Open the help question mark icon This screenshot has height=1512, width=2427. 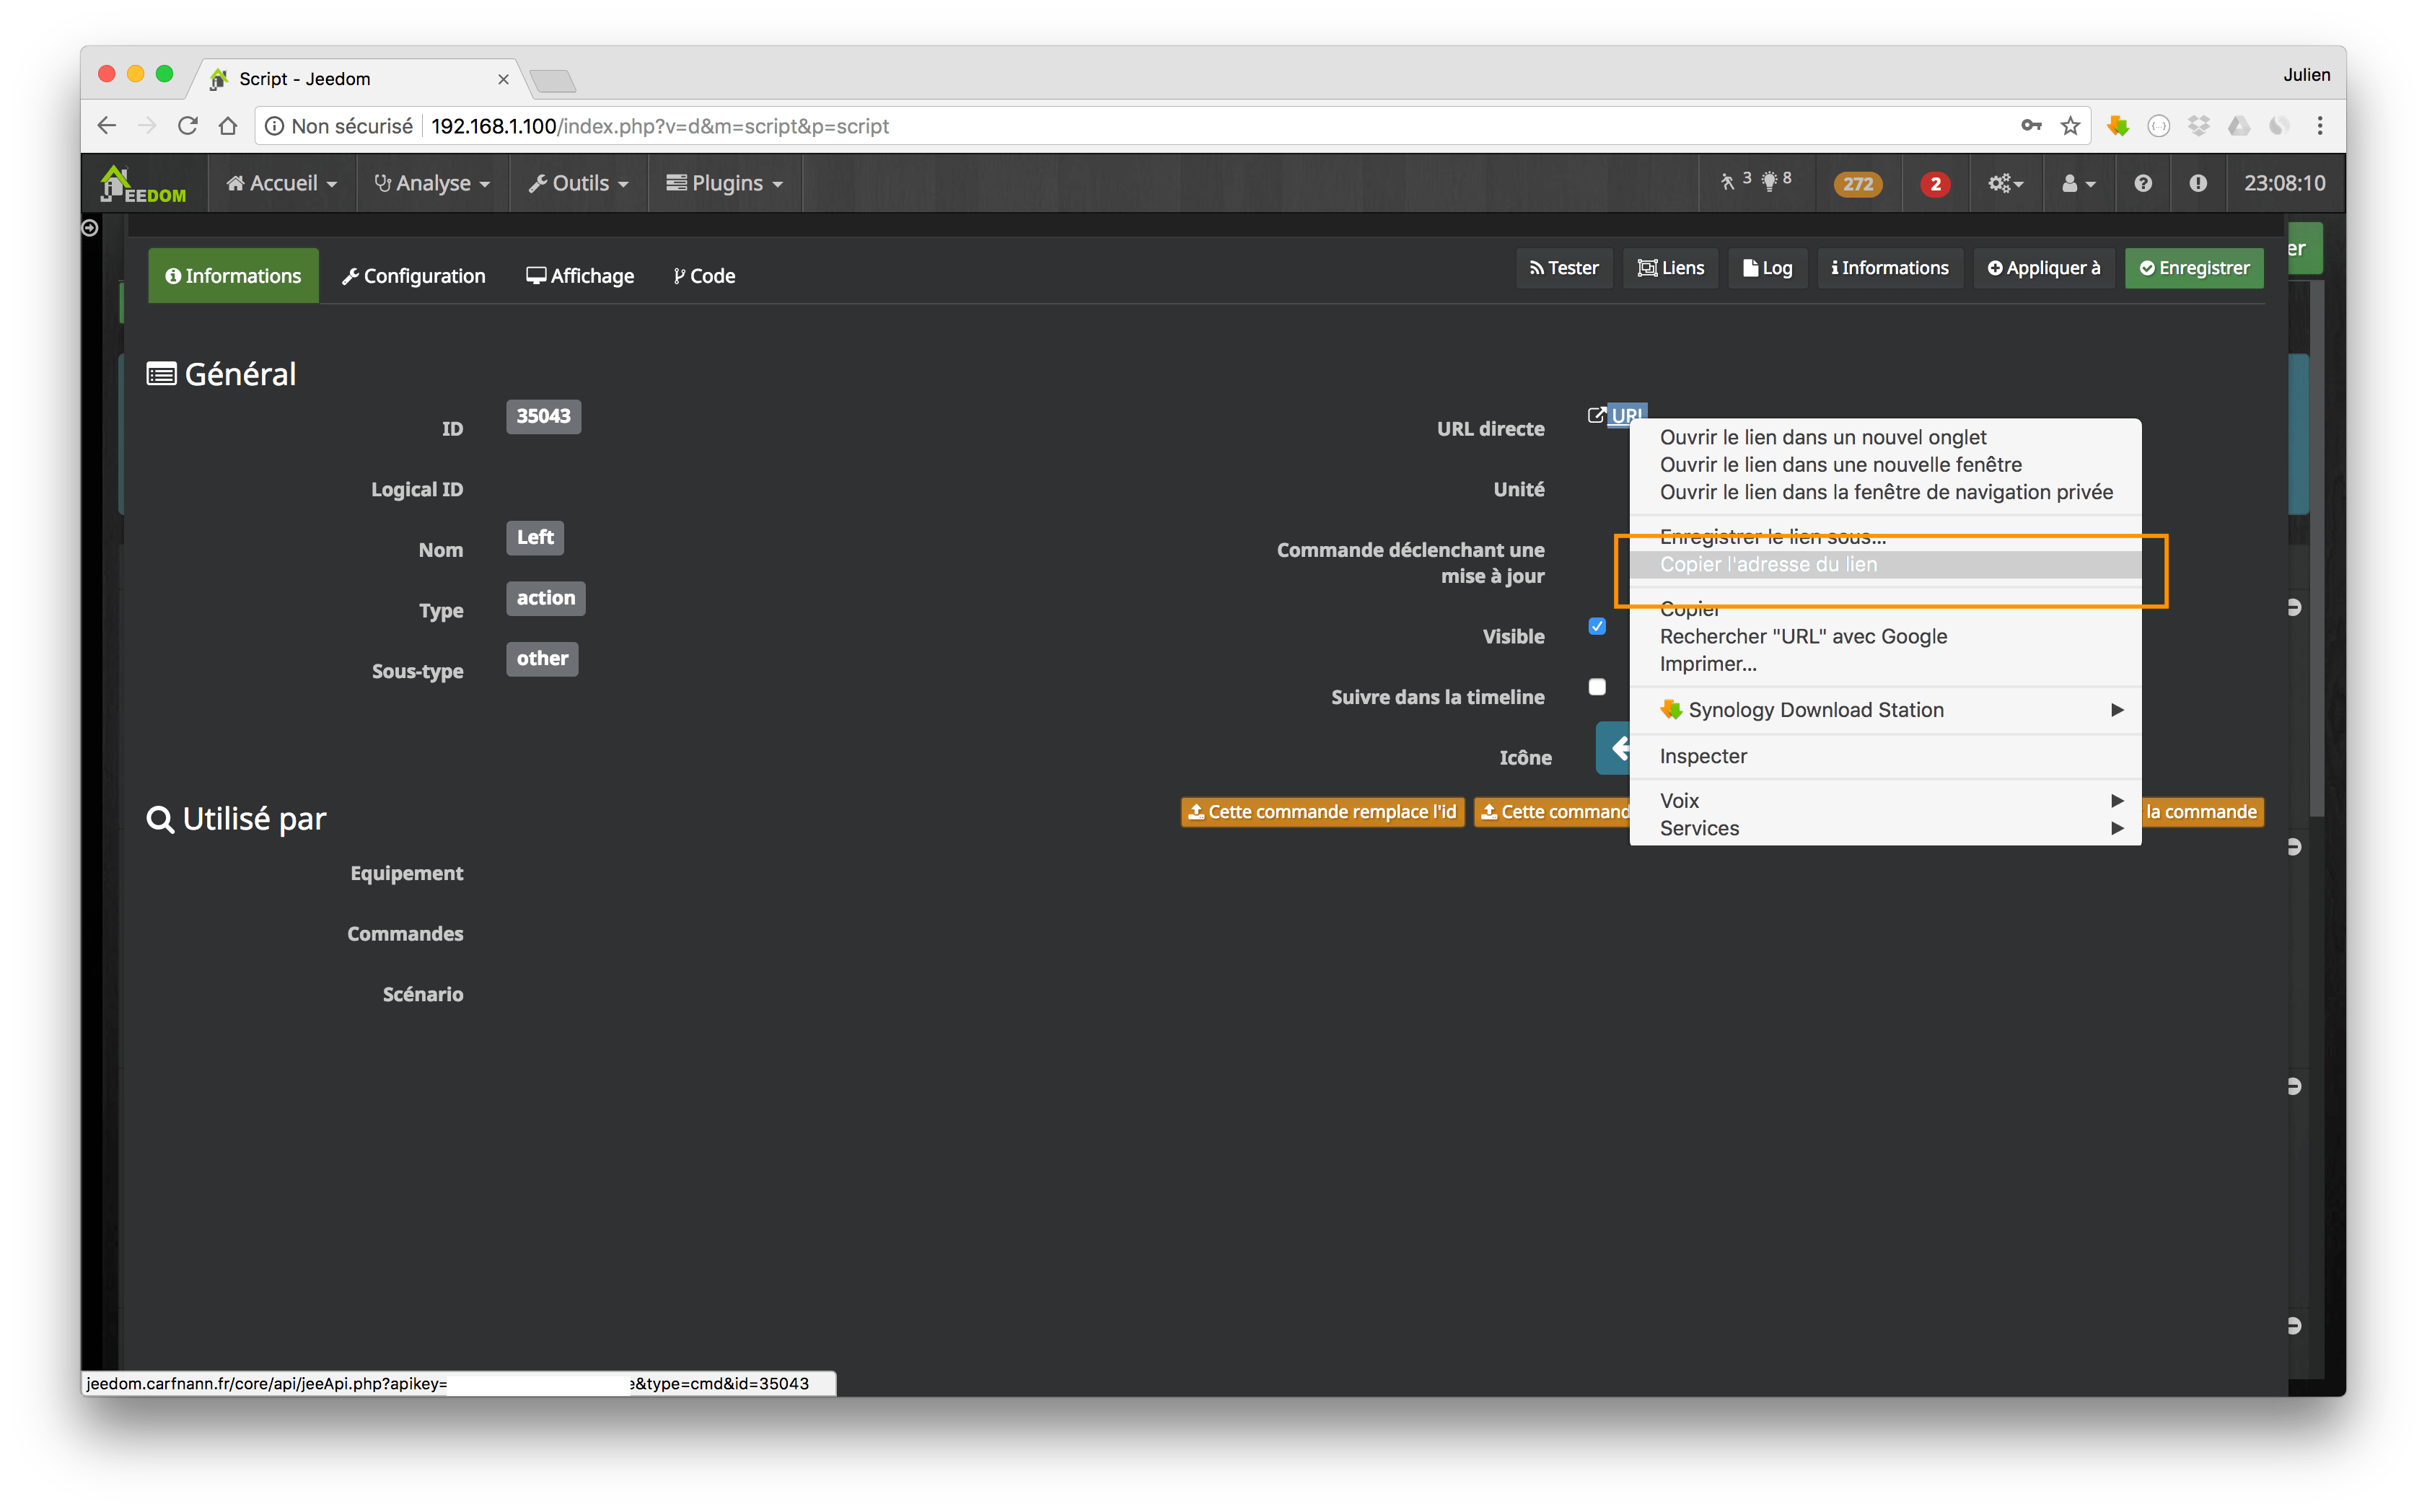(x=2142, y=183)
